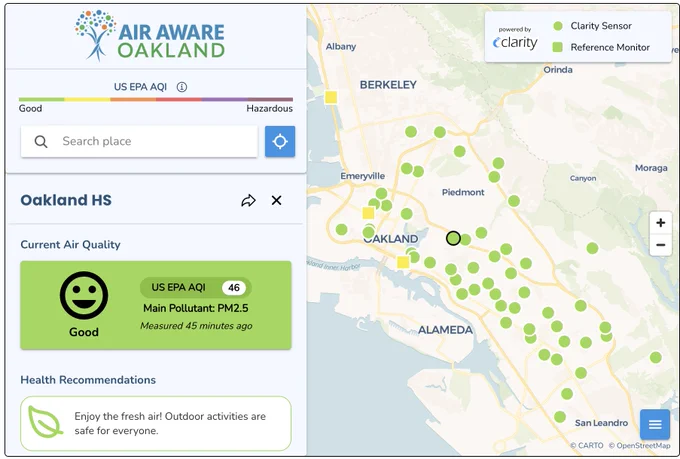This screenshot has width=680, height=459.
Task: Share the Oakland HS sensor page
Action: pyautogui.click(x=248, y=200)
